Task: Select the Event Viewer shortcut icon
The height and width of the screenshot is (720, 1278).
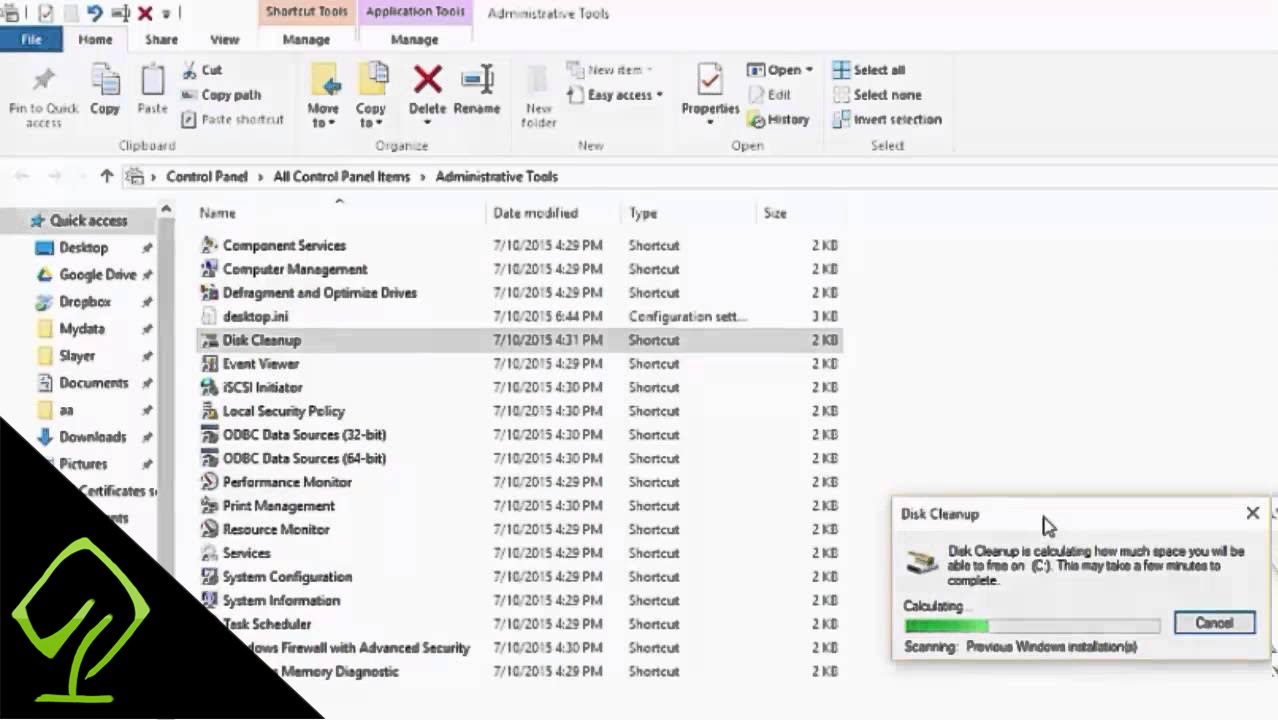Action: (209, 364)
